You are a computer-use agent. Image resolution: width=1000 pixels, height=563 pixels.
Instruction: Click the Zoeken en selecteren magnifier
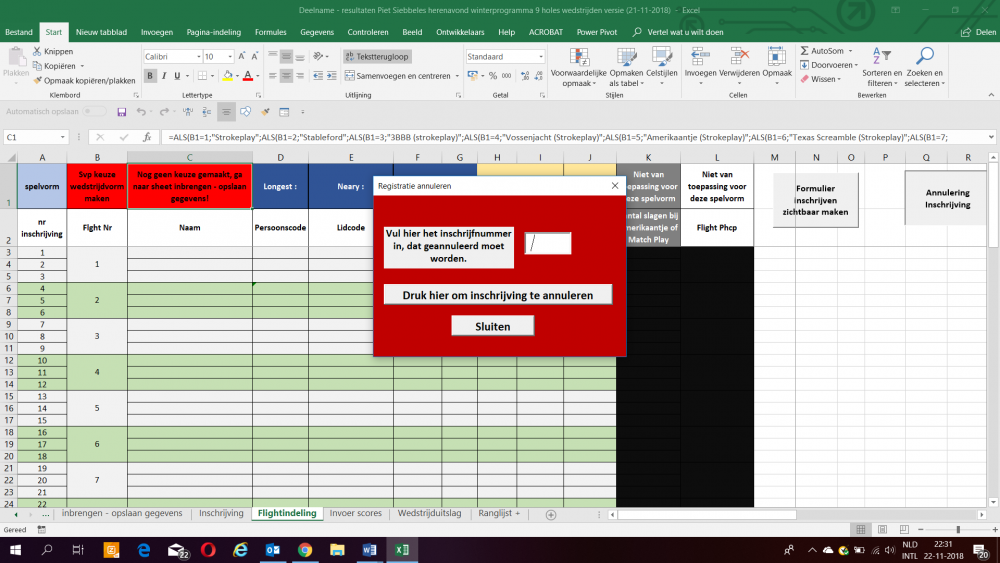coord(925,57)
